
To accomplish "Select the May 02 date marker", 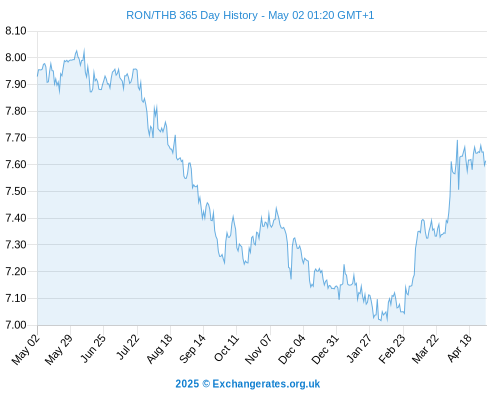I will coord(26,349).
